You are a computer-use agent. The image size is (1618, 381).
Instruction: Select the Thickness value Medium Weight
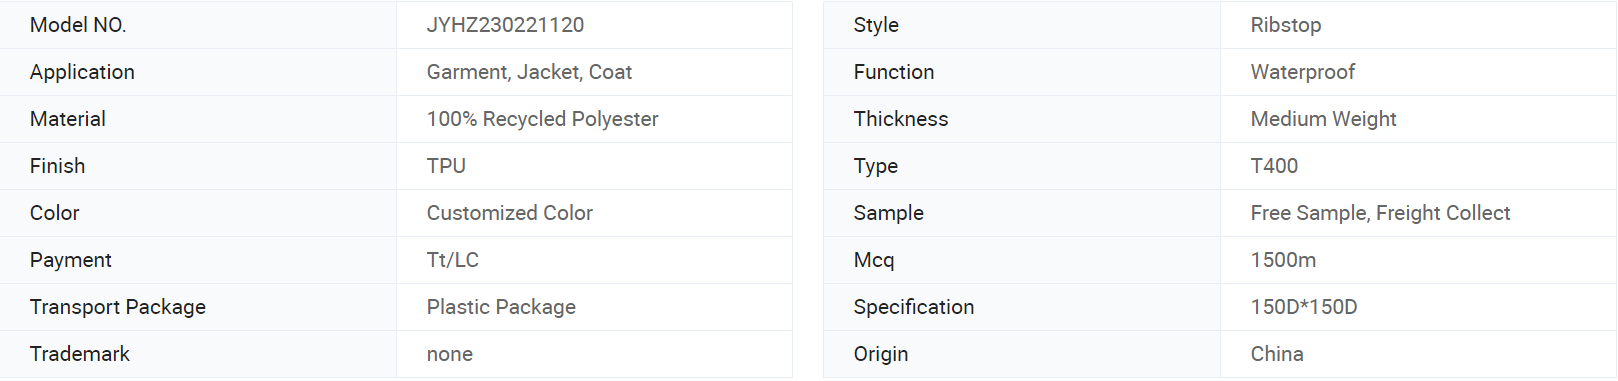(x=1323, y=119)
